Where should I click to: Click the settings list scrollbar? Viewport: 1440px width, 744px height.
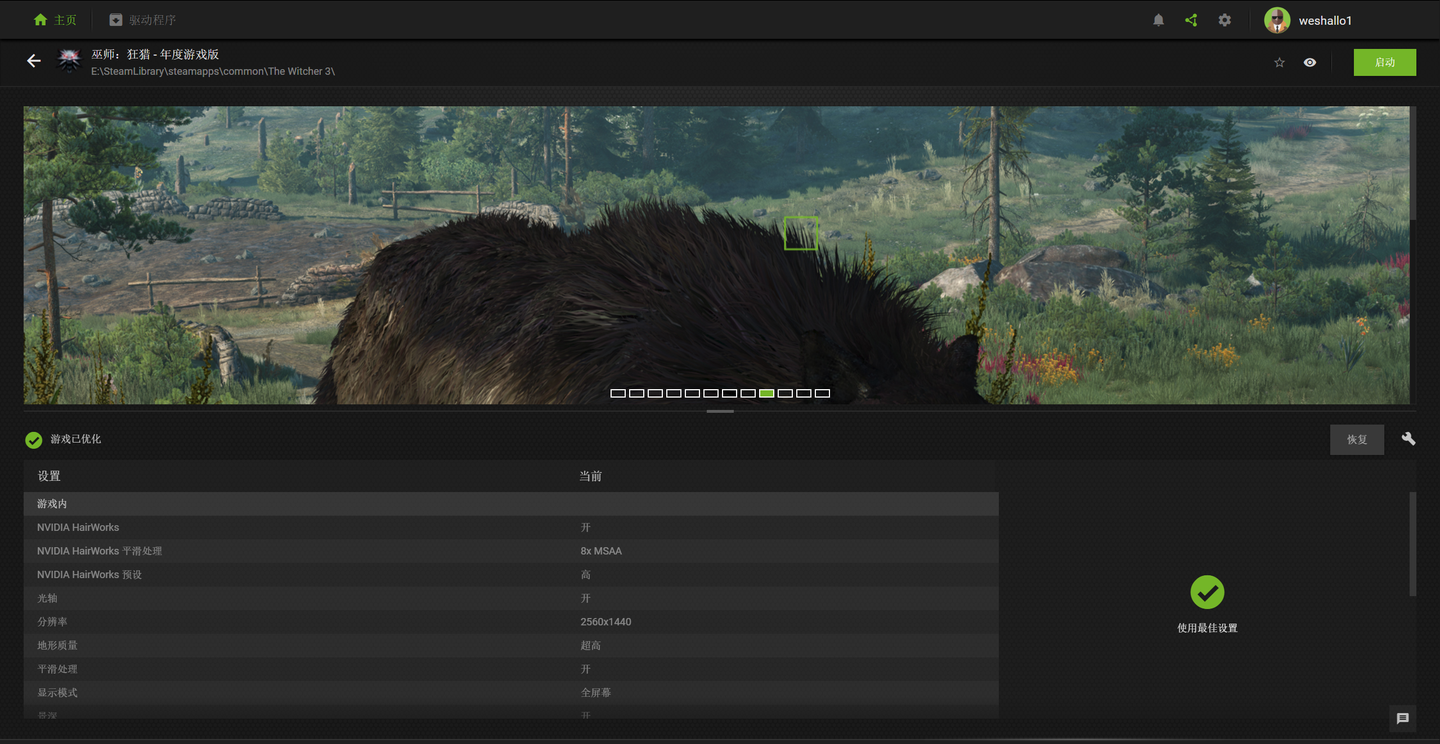pos(1413,544)
